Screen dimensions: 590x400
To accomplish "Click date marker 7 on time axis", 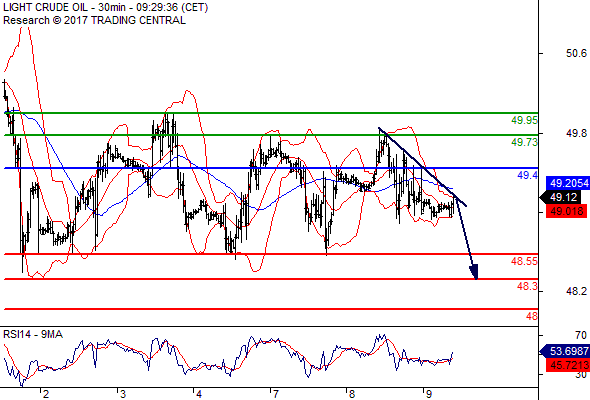I will coord(276,394).
